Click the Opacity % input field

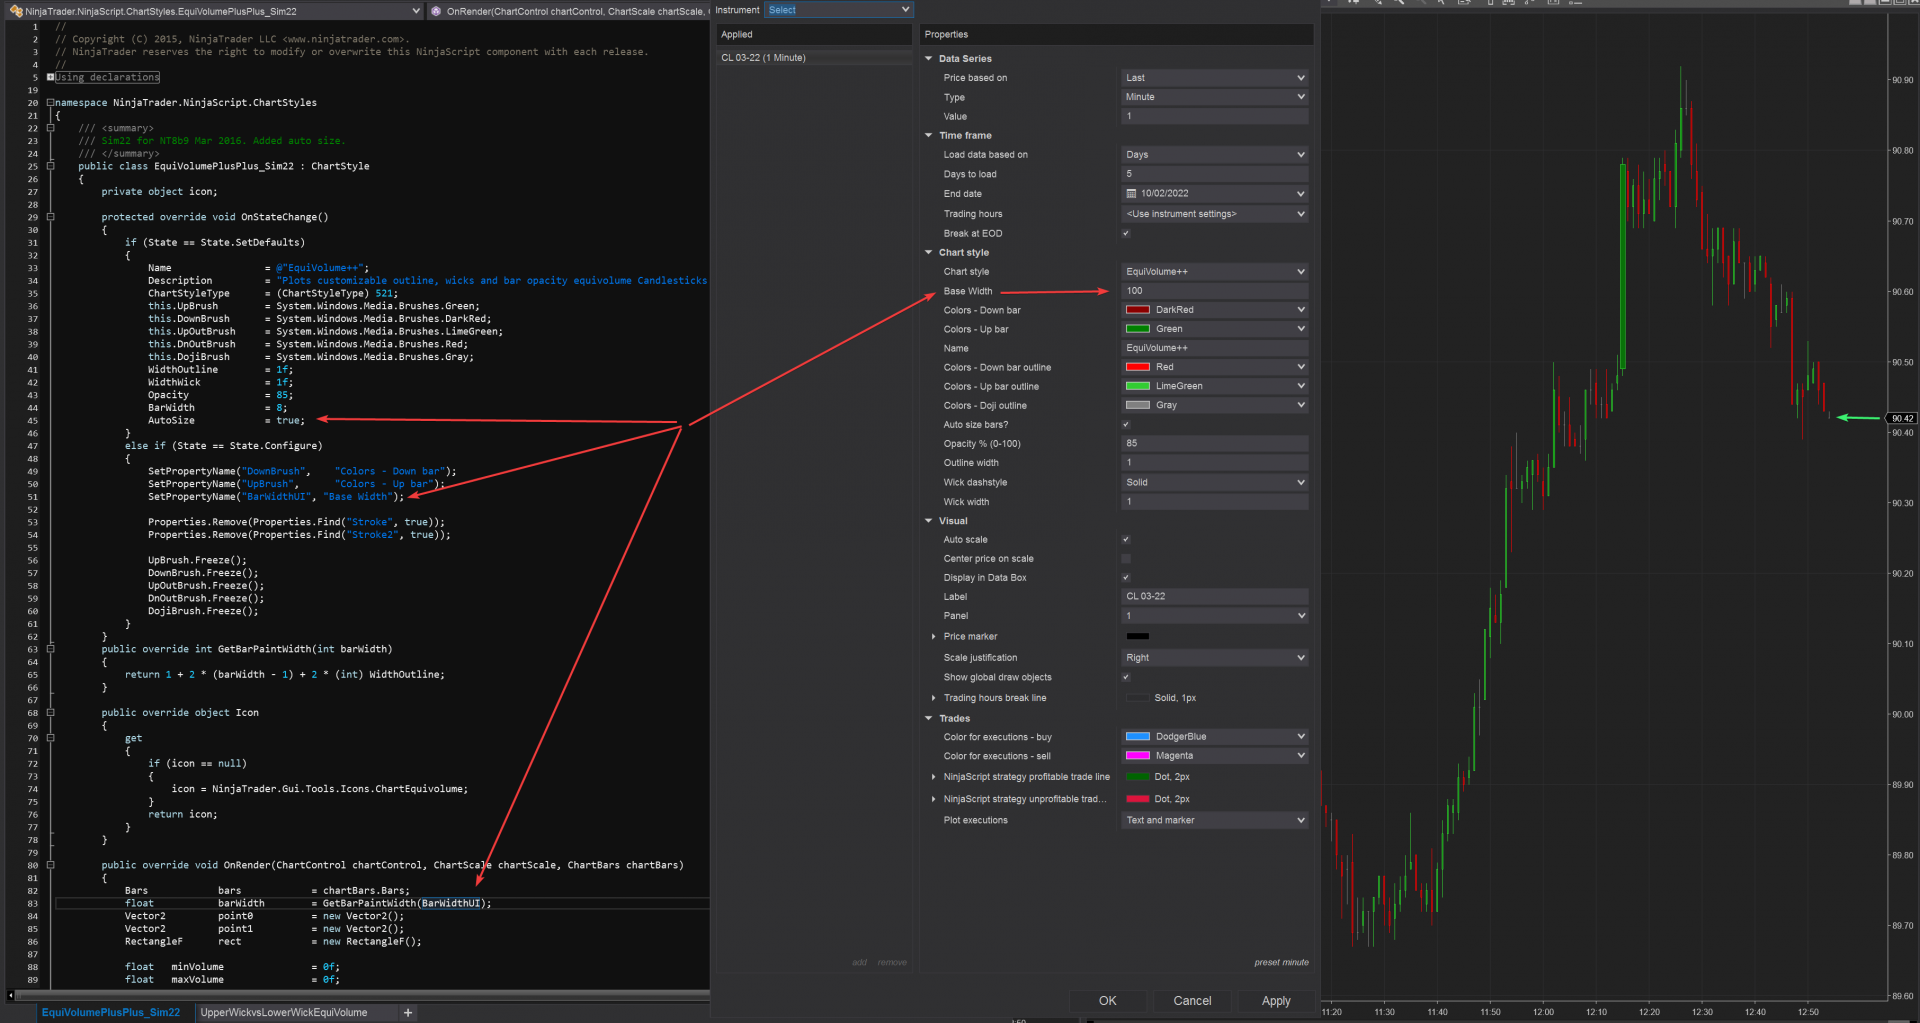click(1215, 444)
